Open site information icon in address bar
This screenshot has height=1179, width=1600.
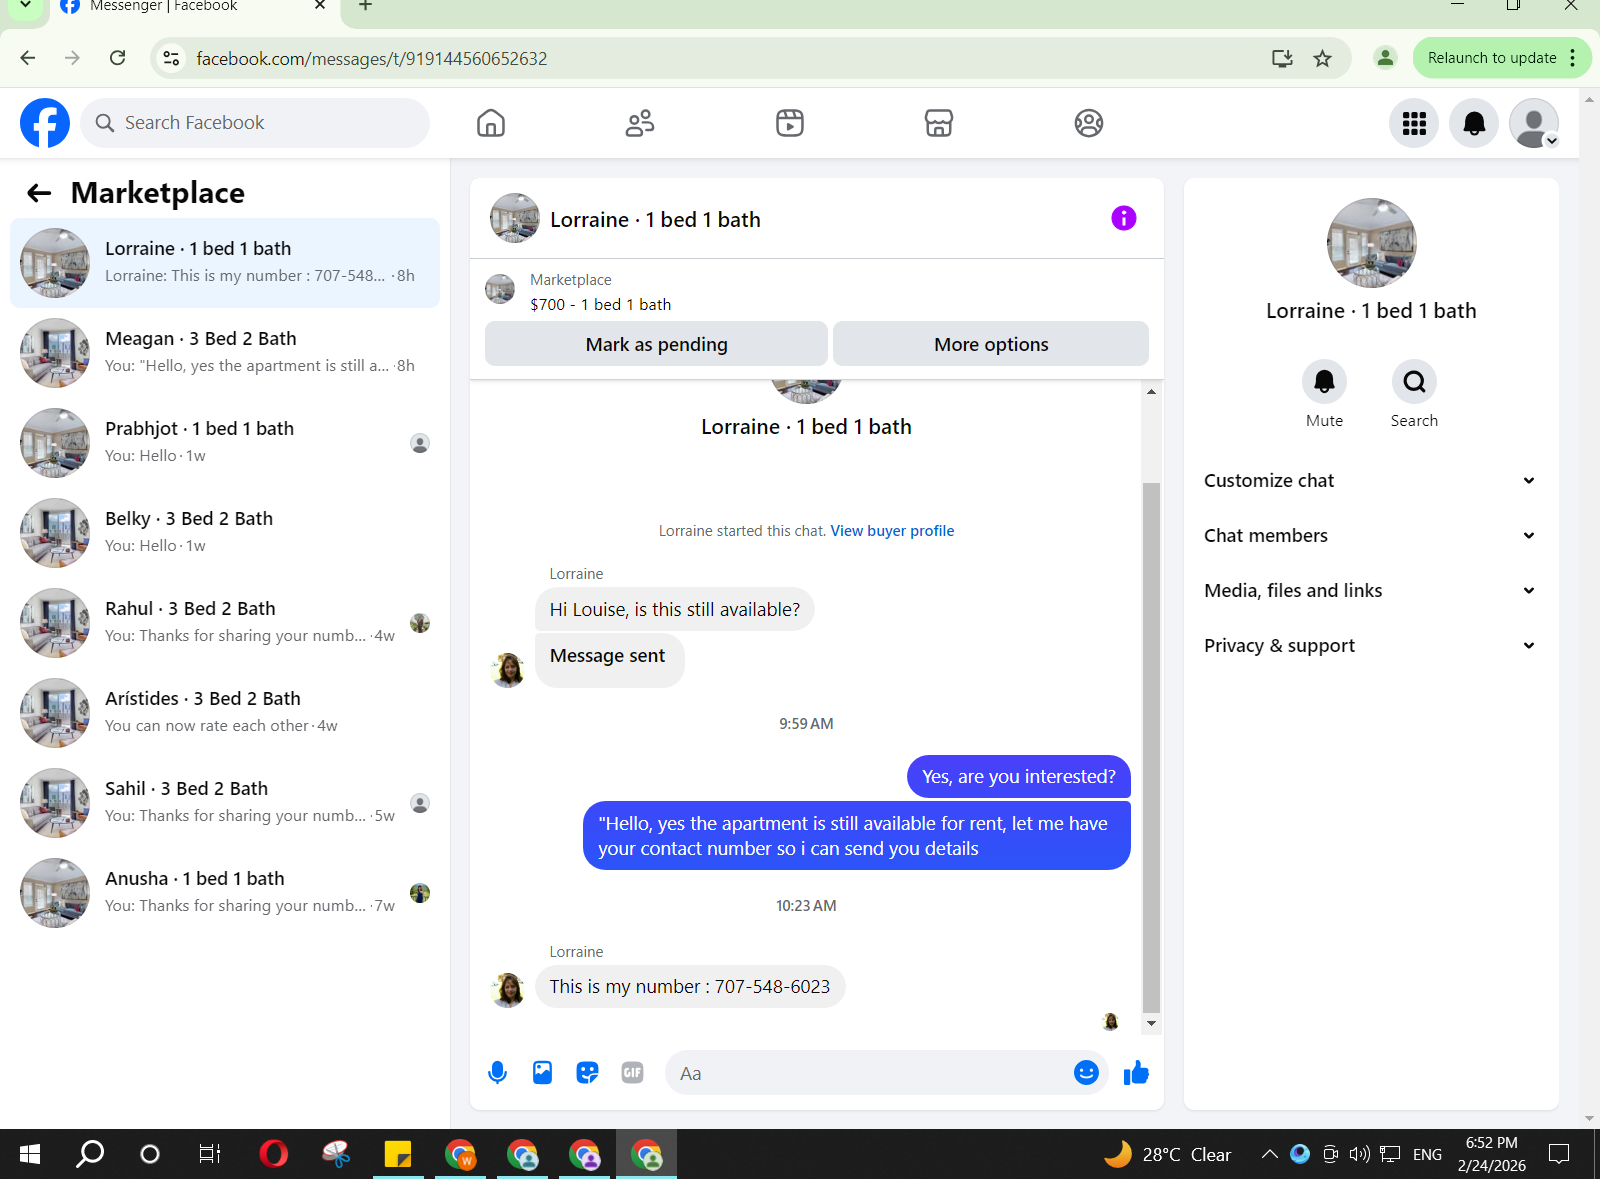click(172, 58)
